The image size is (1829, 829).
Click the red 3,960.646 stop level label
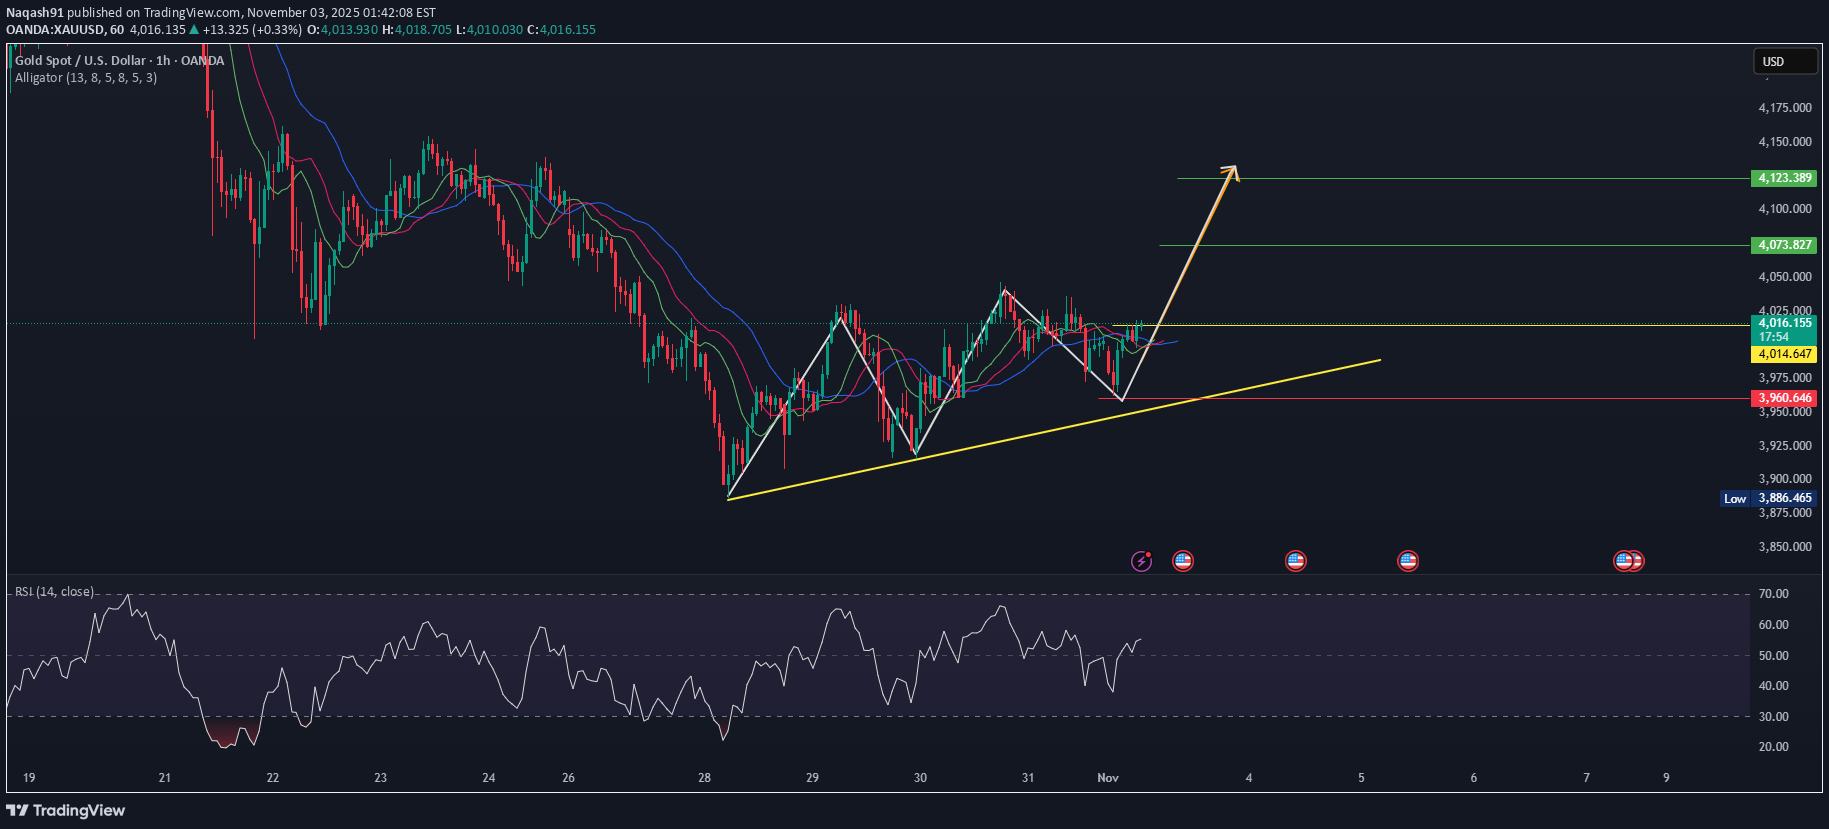[x=1785, y=398]
